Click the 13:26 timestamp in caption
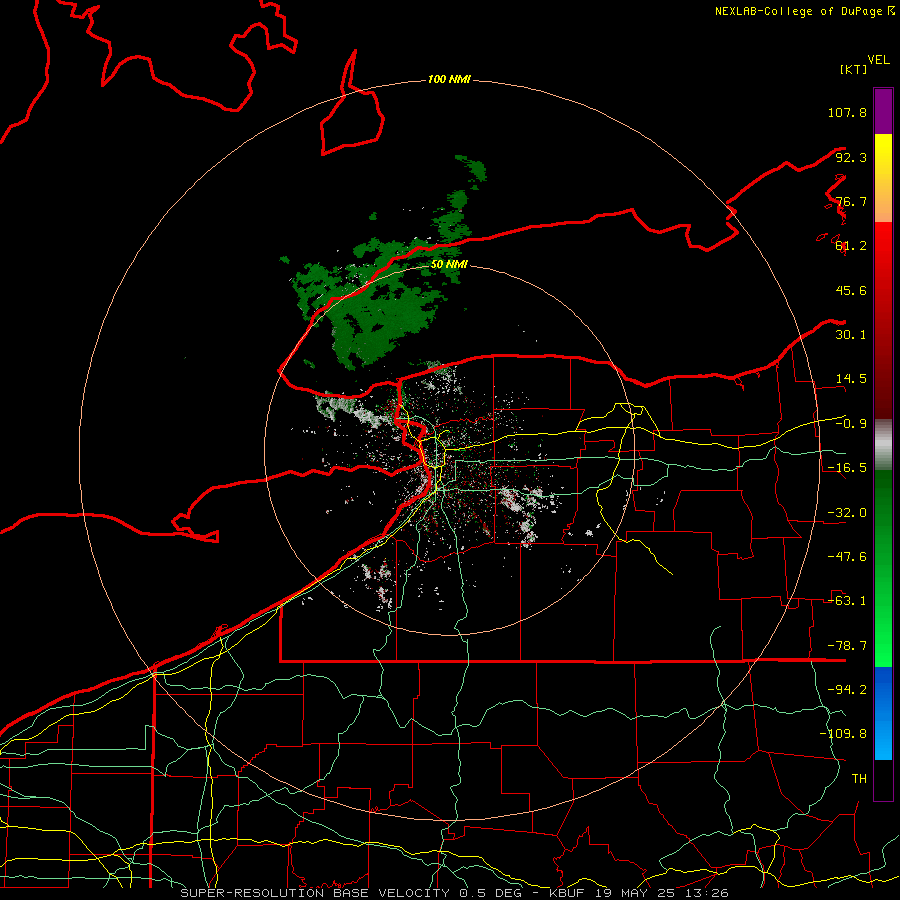 tap(709, 893)
